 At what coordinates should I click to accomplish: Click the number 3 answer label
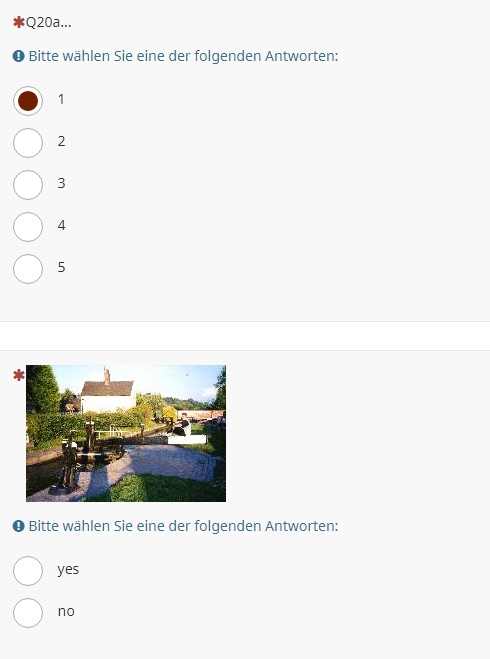pos(61,183)
